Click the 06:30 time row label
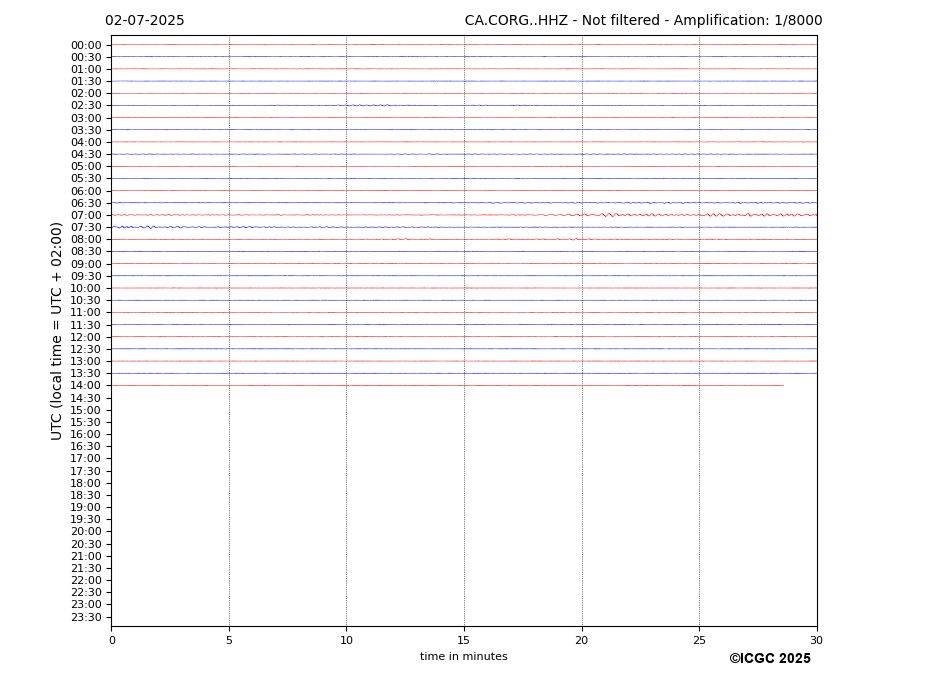 86,203
